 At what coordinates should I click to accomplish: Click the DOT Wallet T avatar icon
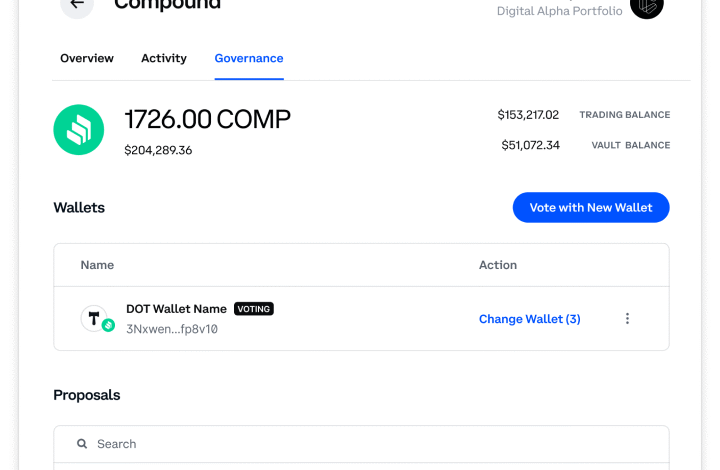pyautogui.click(x=94, y=318)
